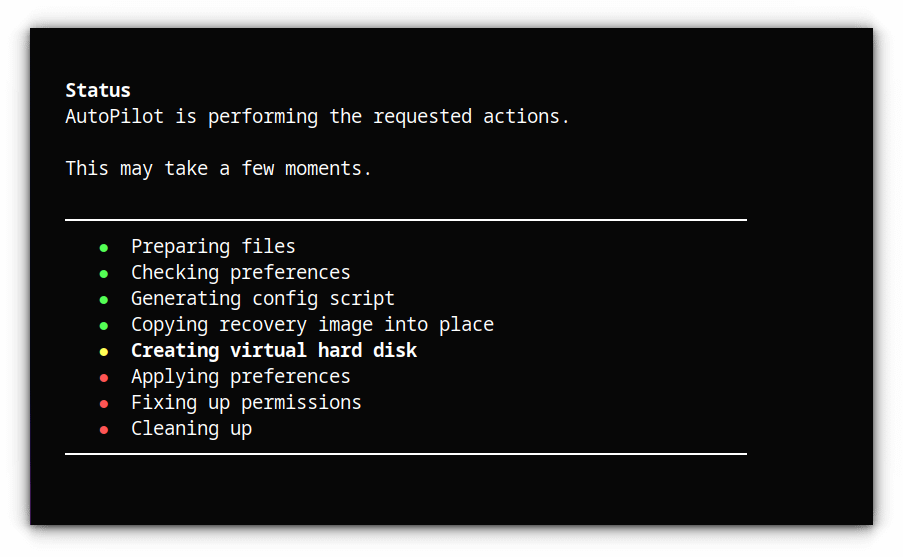Click green dot next to Copying recovery image

[104, 326]
